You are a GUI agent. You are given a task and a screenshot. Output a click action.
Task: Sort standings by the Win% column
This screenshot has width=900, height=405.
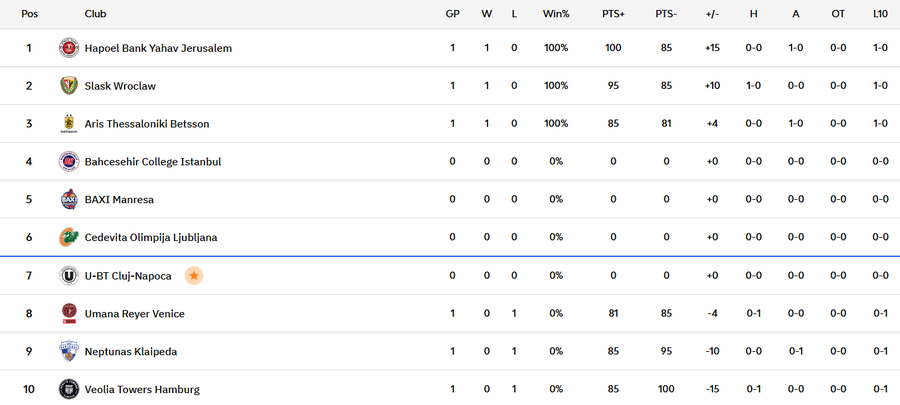pos(556,14)
